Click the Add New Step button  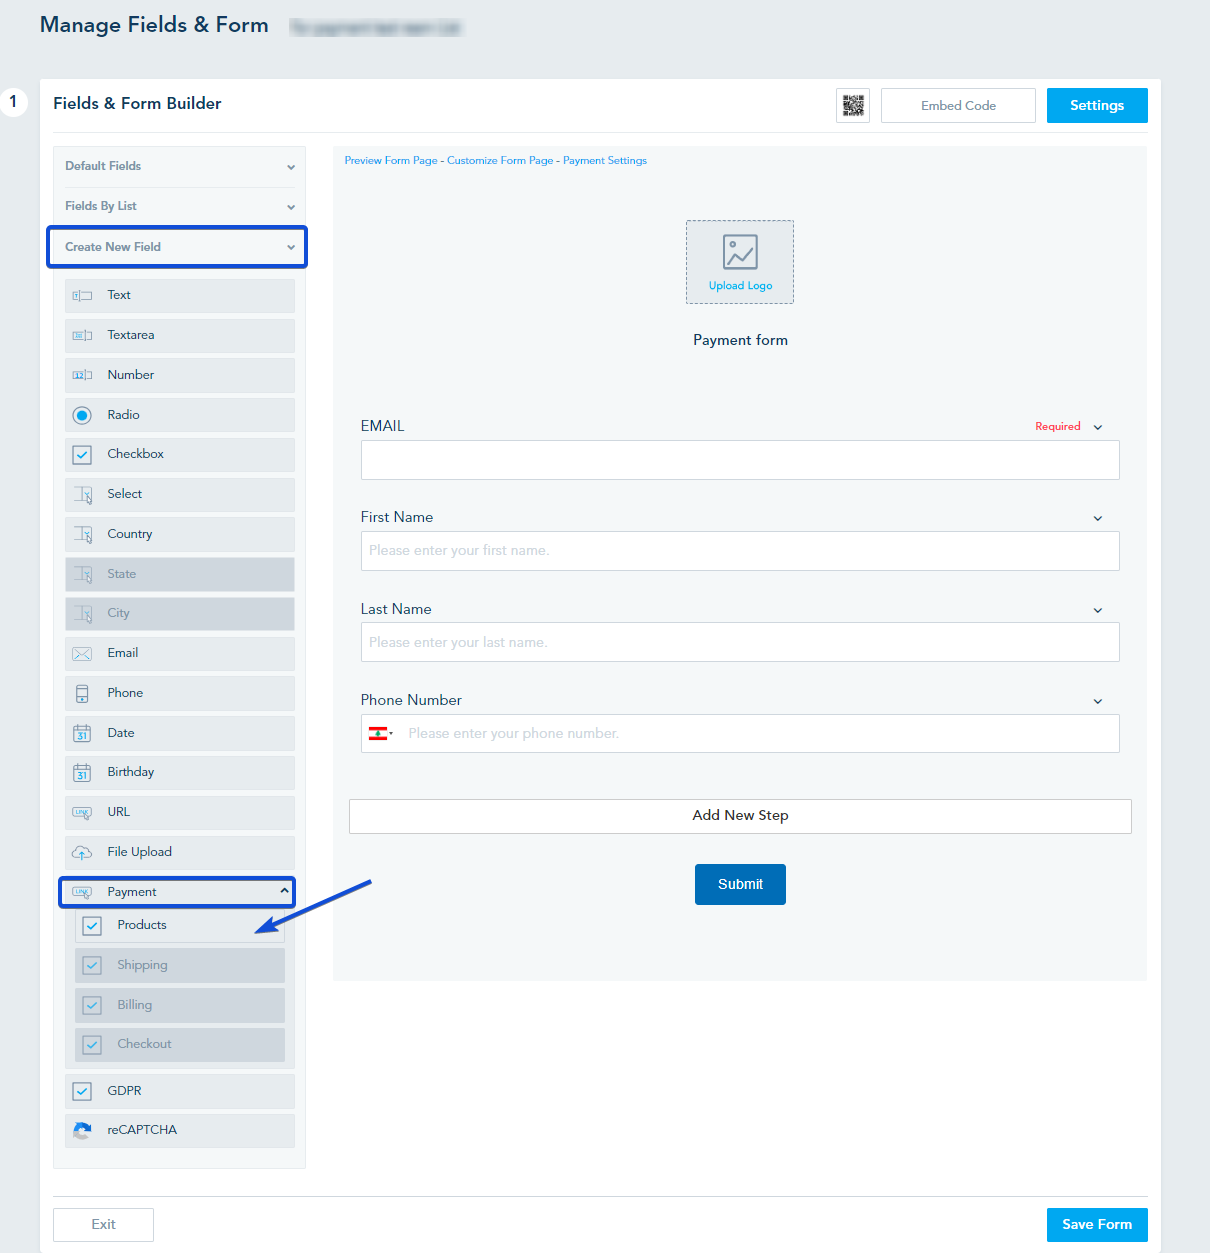point(740,816)
